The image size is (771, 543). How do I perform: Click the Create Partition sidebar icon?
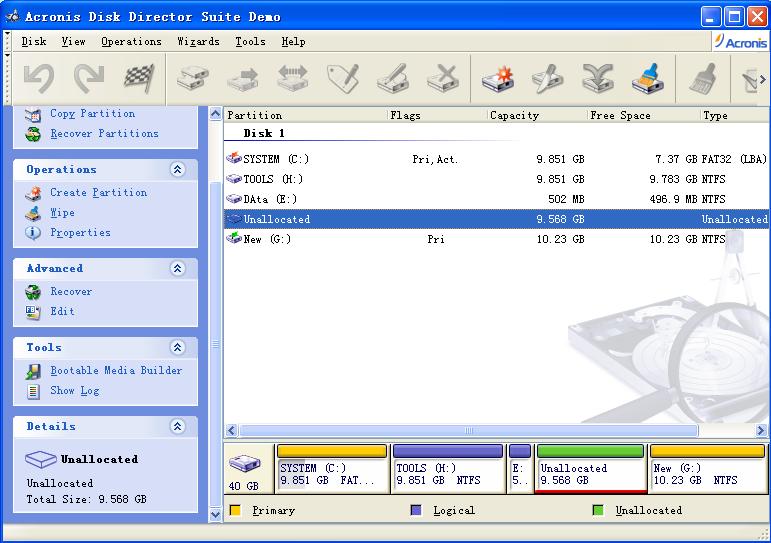(33, 193)
